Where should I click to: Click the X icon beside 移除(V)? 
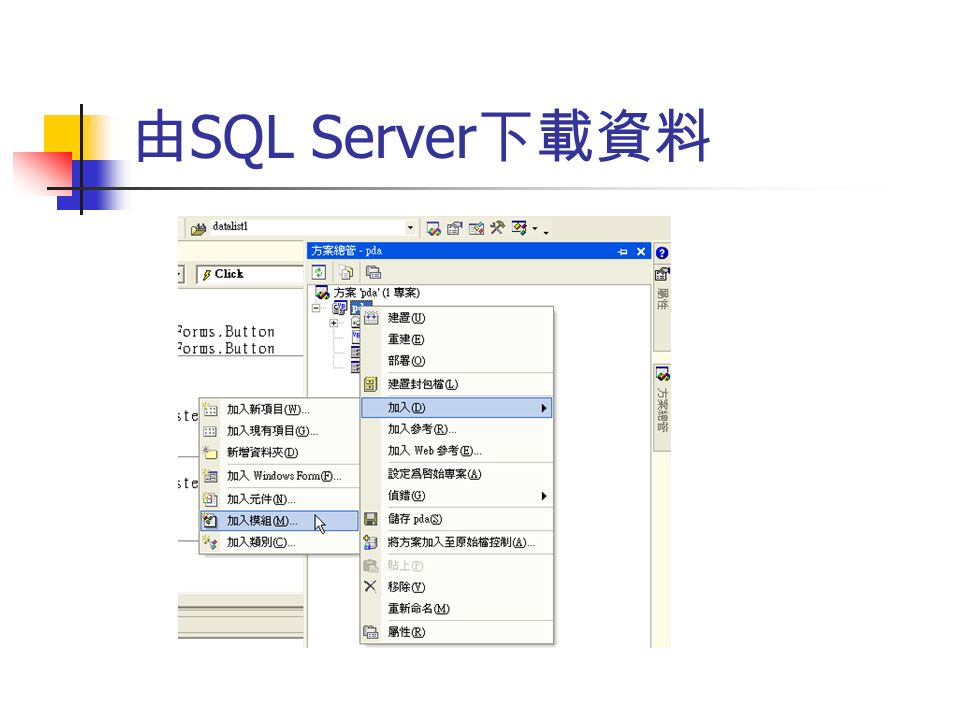tap(370, 587)
